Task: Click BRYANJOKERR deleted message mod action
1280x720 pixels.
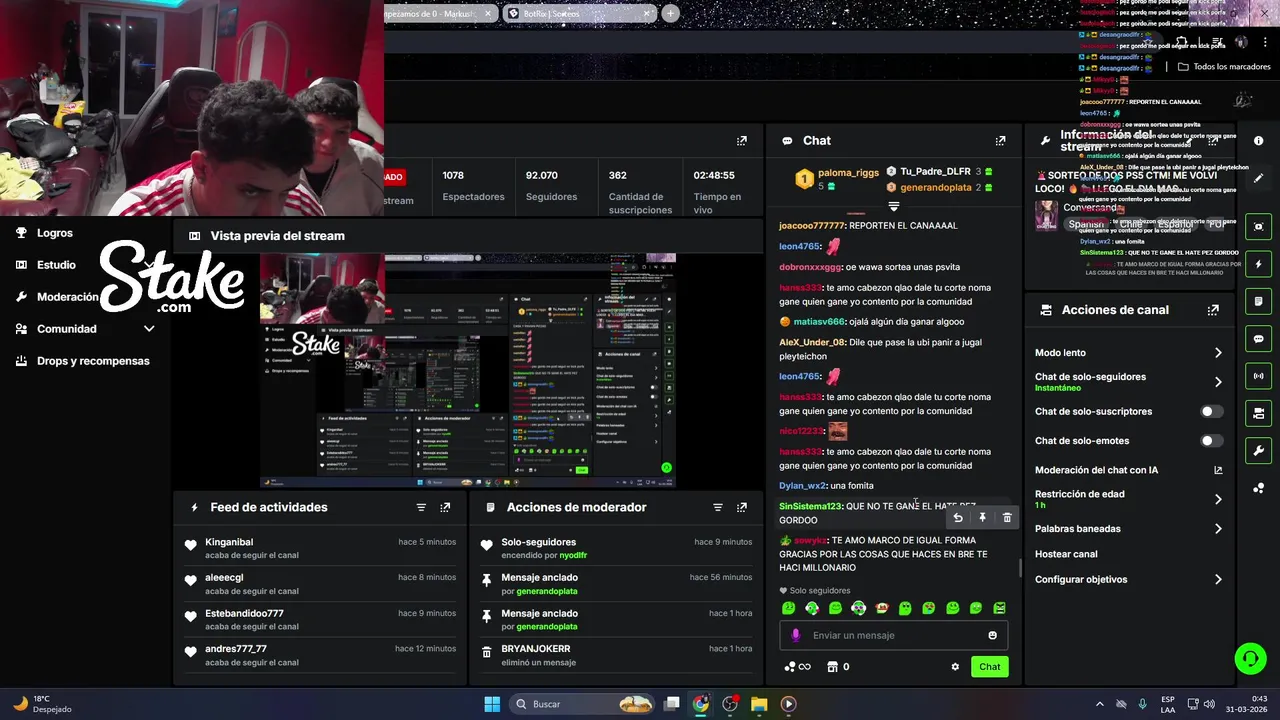Action: (x=615, y=655)
